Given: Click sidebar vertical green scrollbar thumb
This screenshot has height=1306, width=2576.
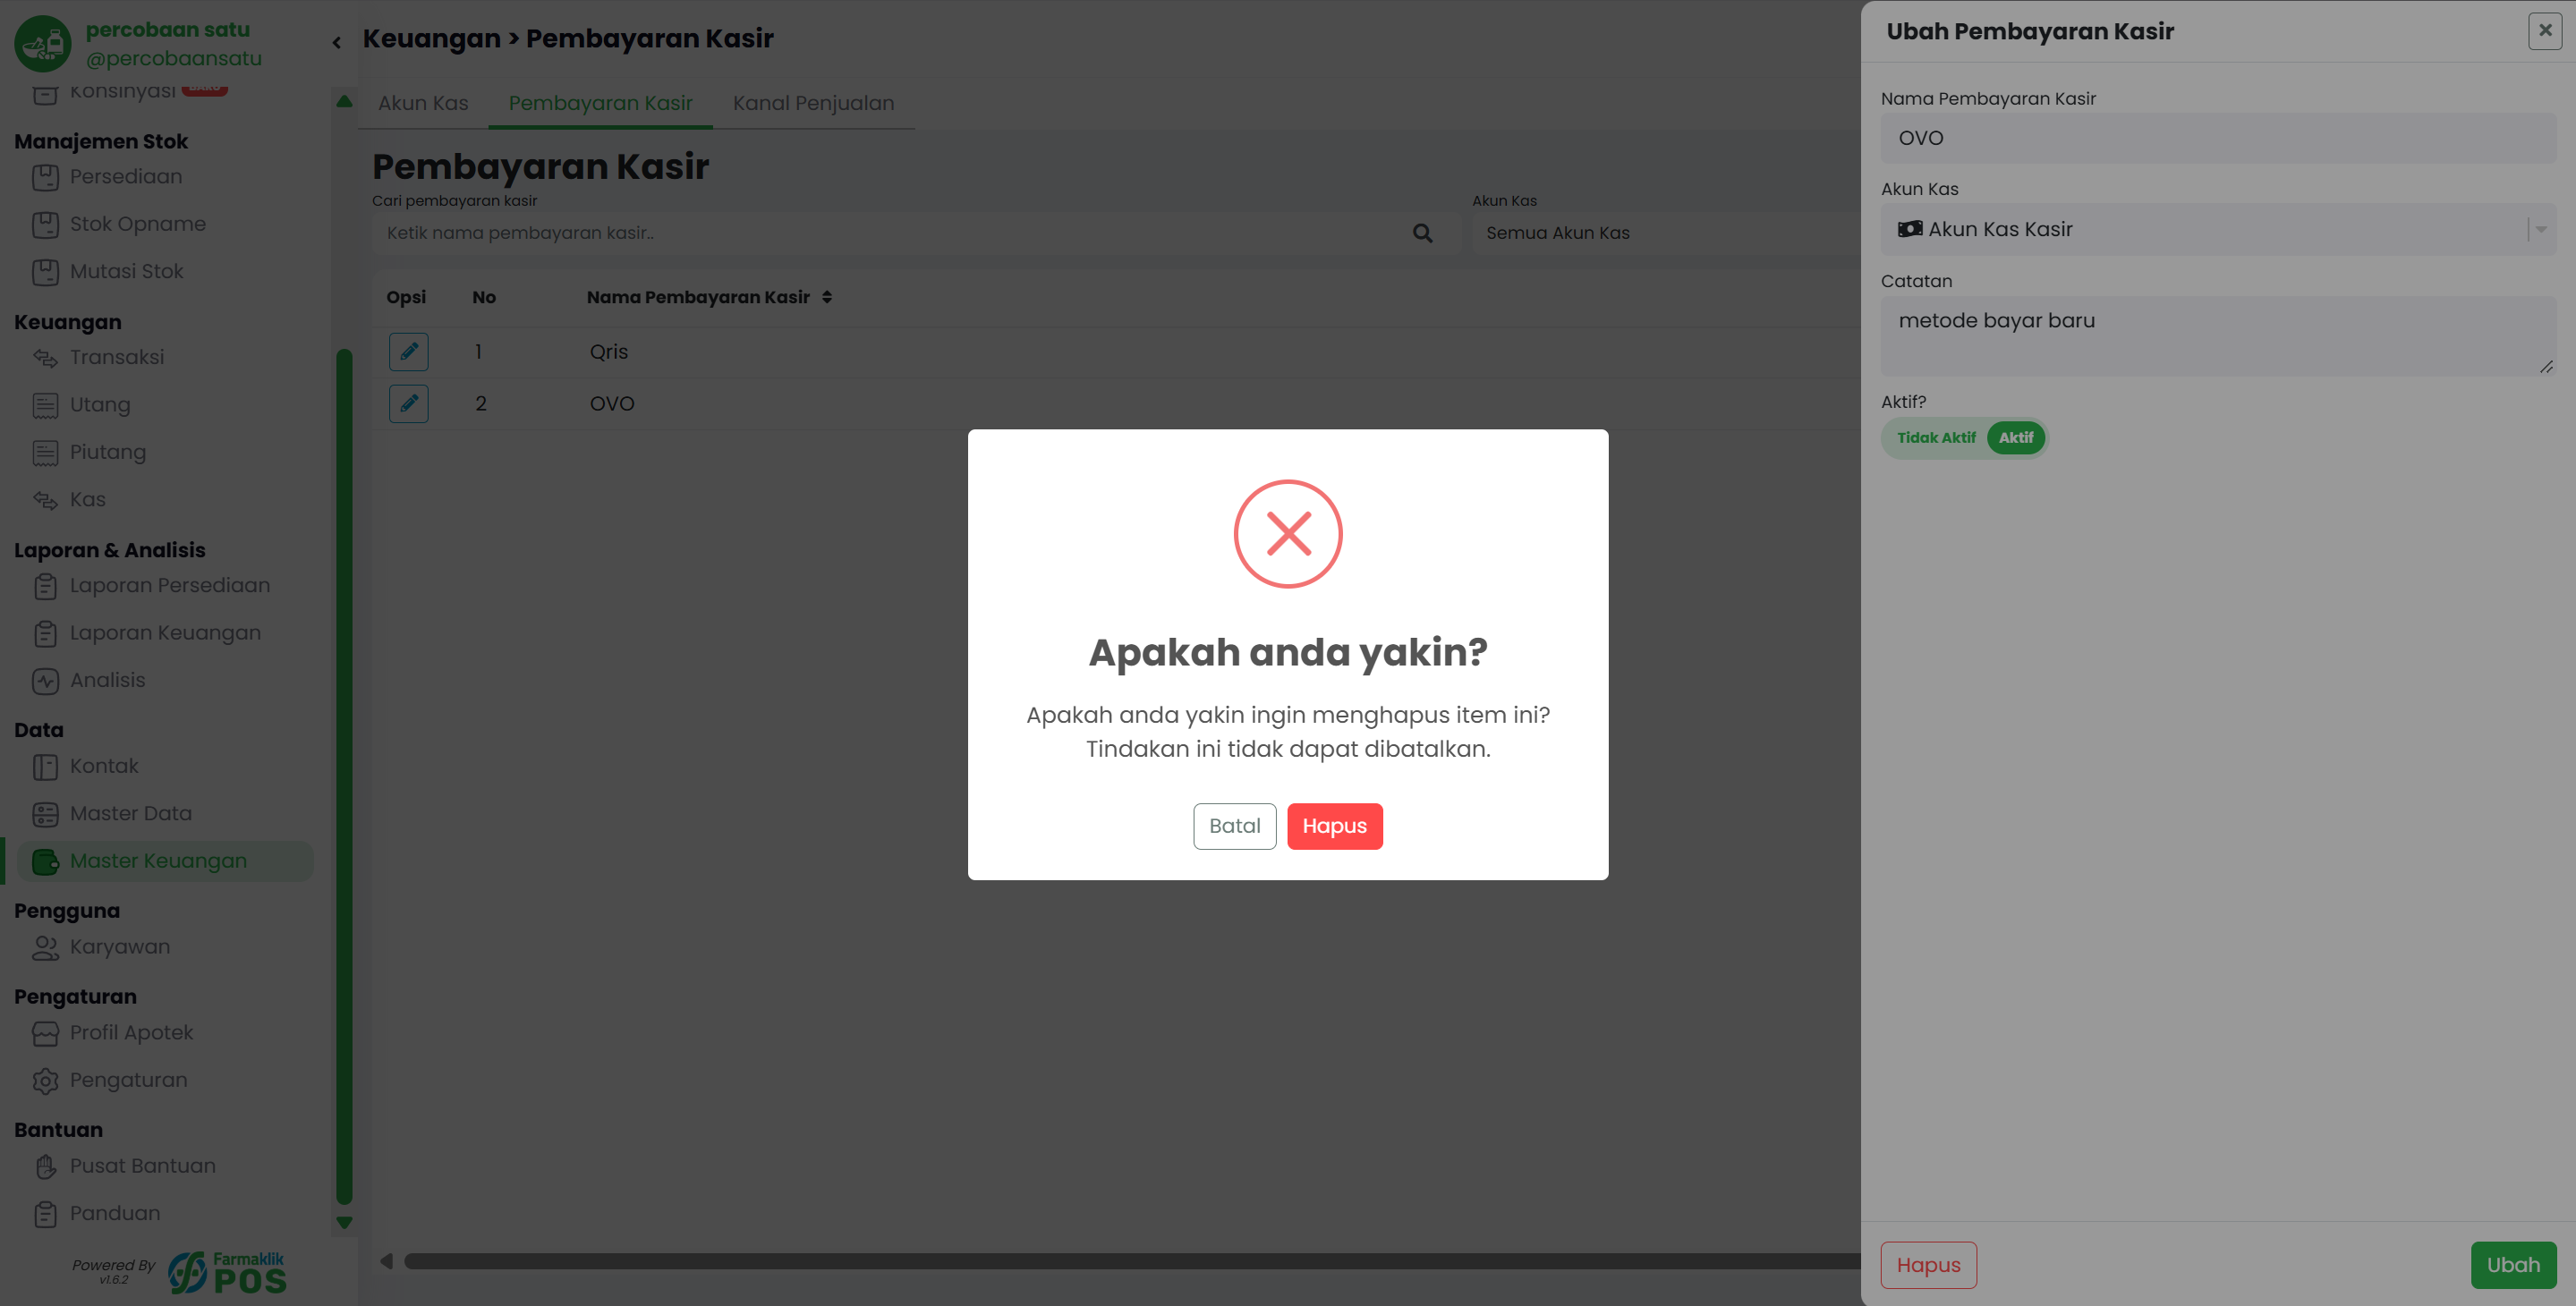Looking at the screenshot, I should [344, 776].
